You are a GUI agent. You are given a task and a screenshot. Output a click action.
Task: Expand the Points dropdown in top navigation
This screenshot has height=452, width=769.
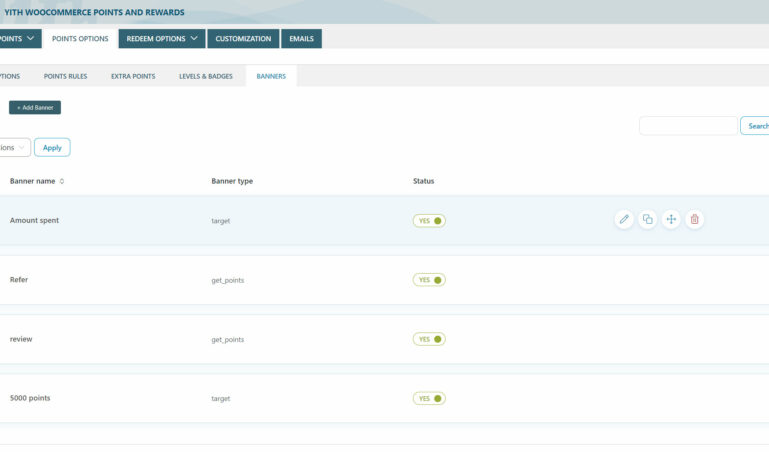pyautogui.click(x=18, y=39)
